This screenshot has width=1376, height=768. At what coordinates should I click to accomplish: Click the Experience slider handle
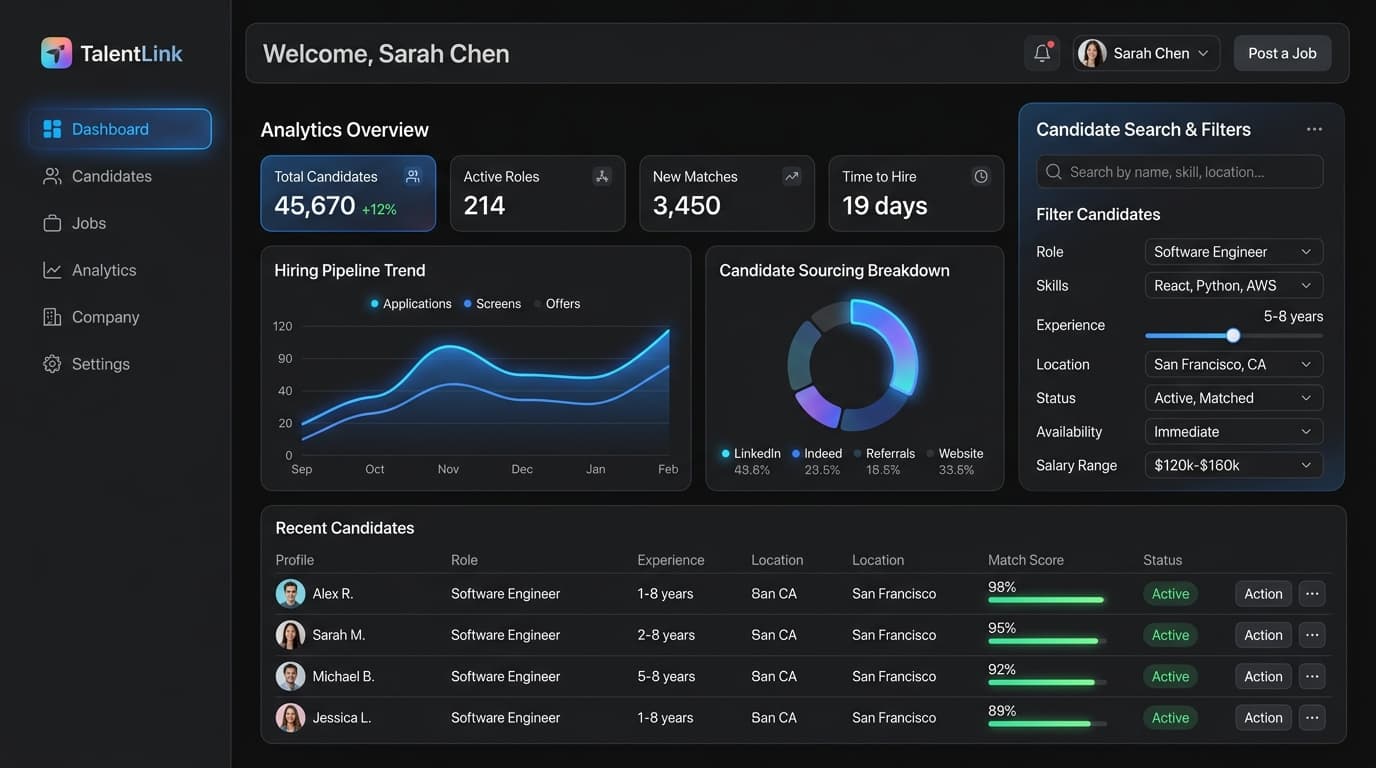[x=1233, y=336]
